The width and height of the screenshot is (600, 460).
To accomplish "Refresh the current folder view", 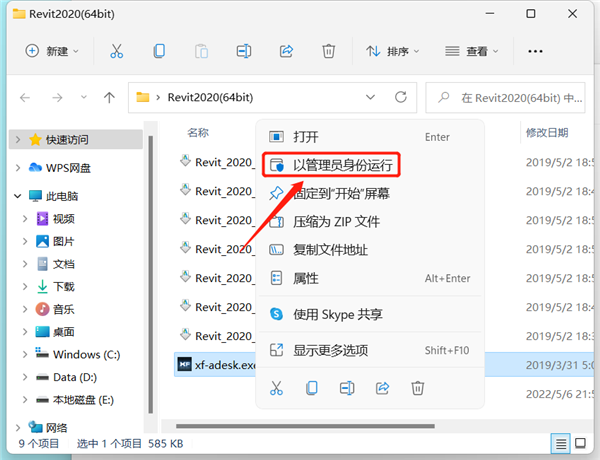I will pos(400,97).
